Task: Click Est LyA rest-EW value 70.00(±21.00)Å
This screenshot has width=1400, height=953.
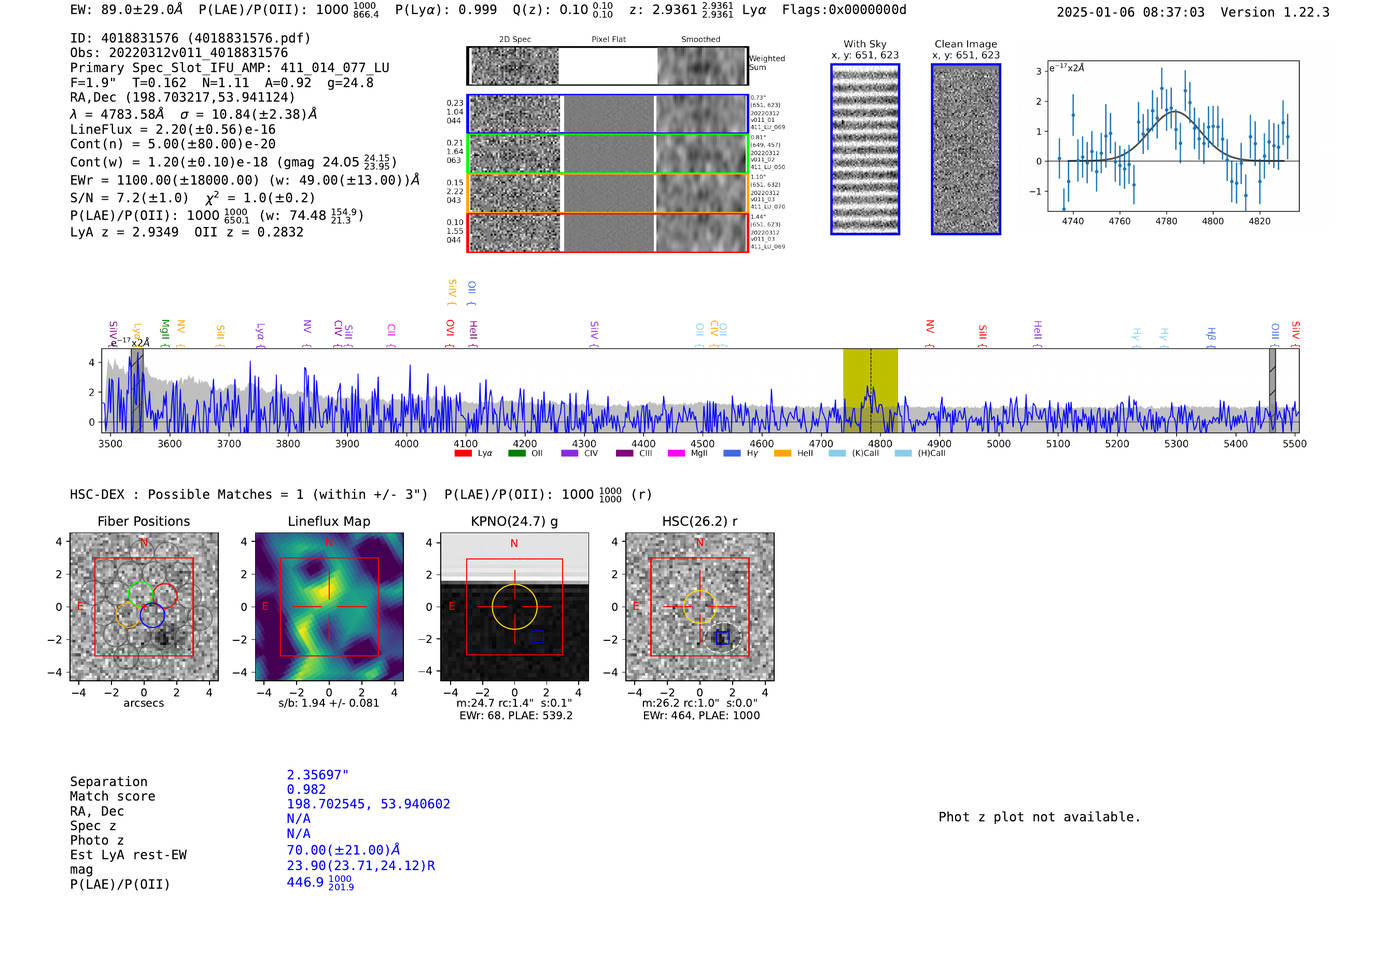Action: click(x=344, y=850)
